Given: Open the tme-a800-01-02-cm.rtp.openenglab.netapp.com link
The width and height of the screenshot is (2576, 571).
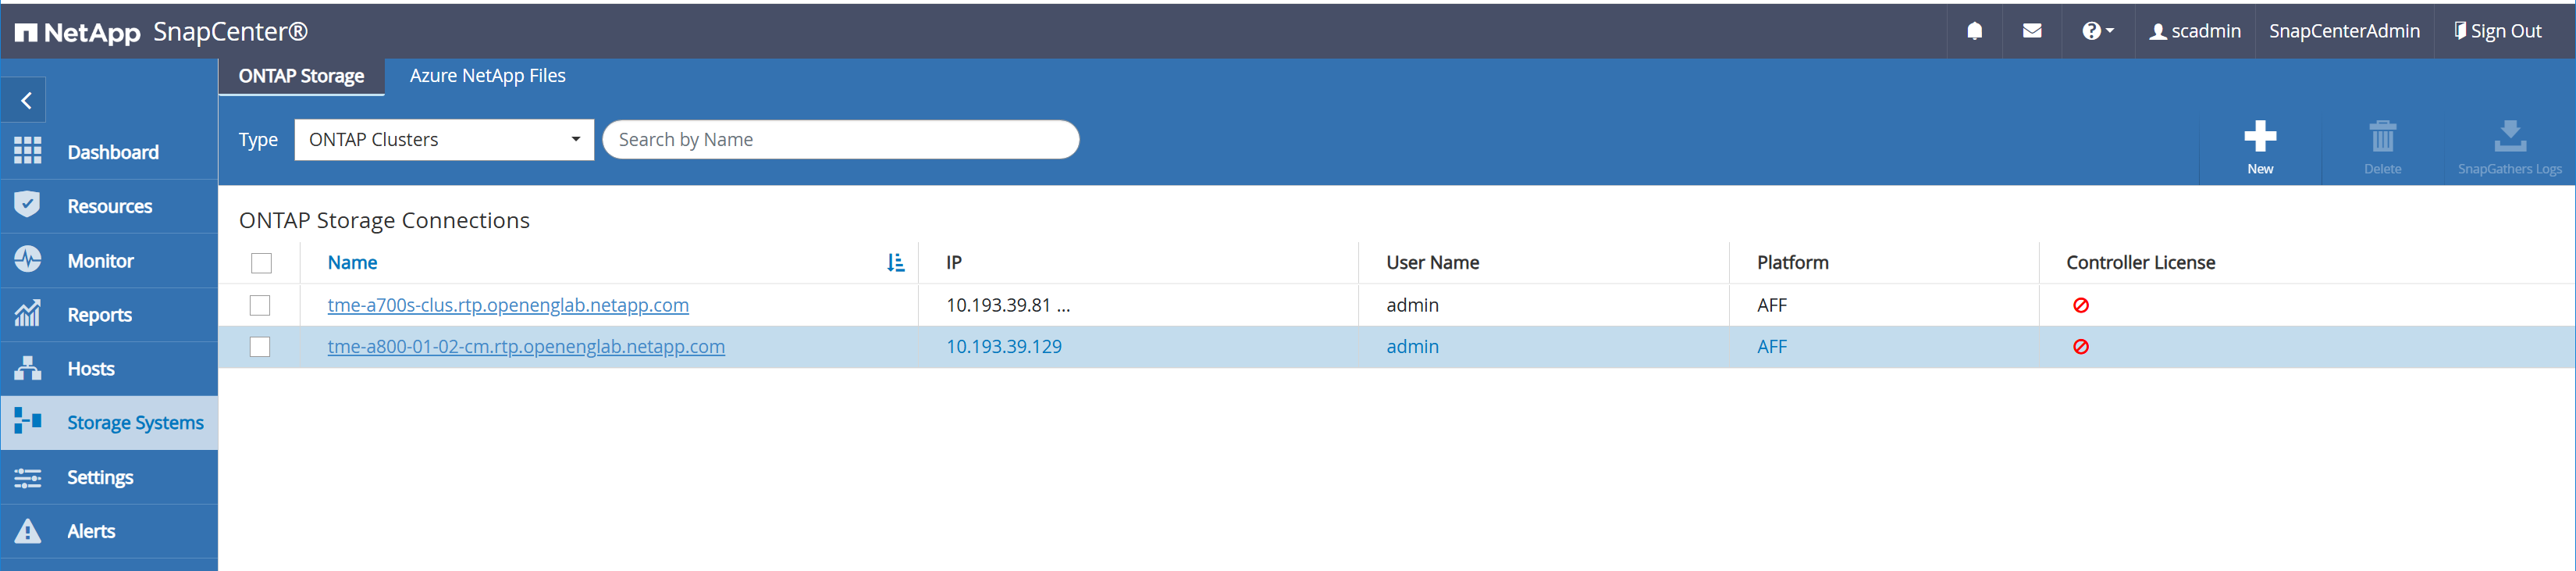Looking at the screenshot, I should tap(526, 347).
